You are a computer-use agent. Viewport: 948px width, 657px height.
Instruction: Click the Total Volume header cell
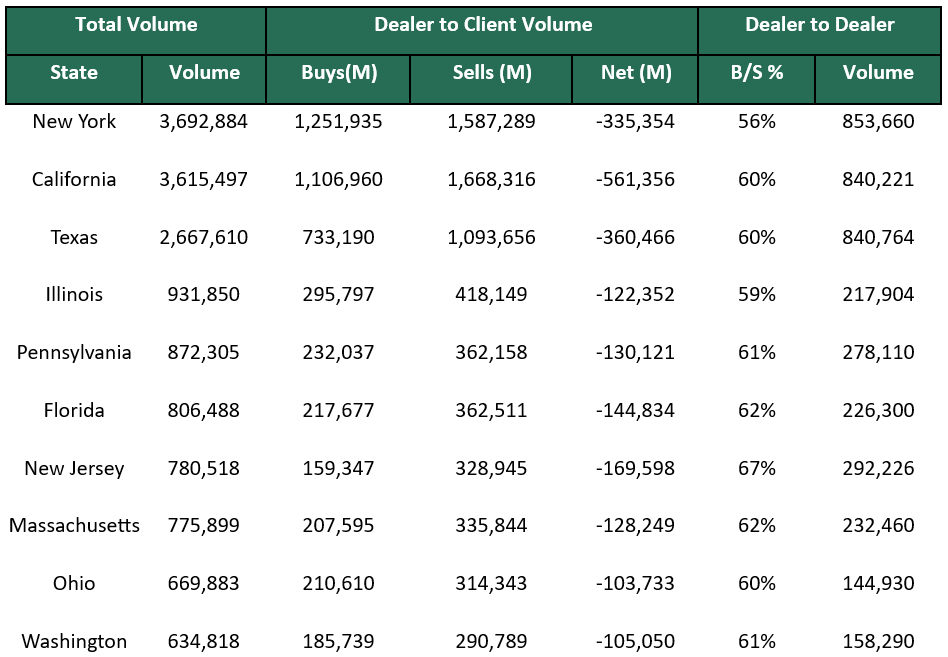(136, 25)
